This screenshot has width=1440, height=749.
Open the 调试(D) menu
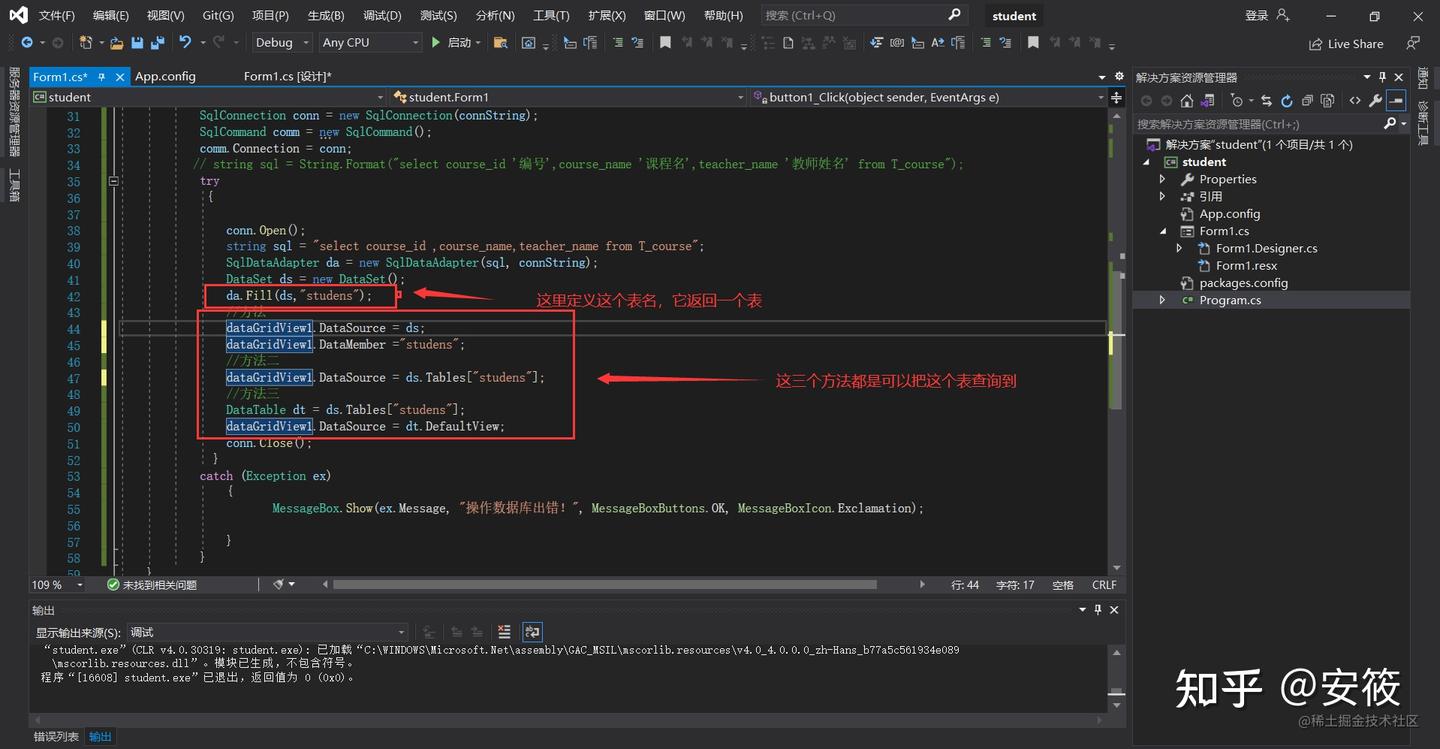click(x=384, y=15)
